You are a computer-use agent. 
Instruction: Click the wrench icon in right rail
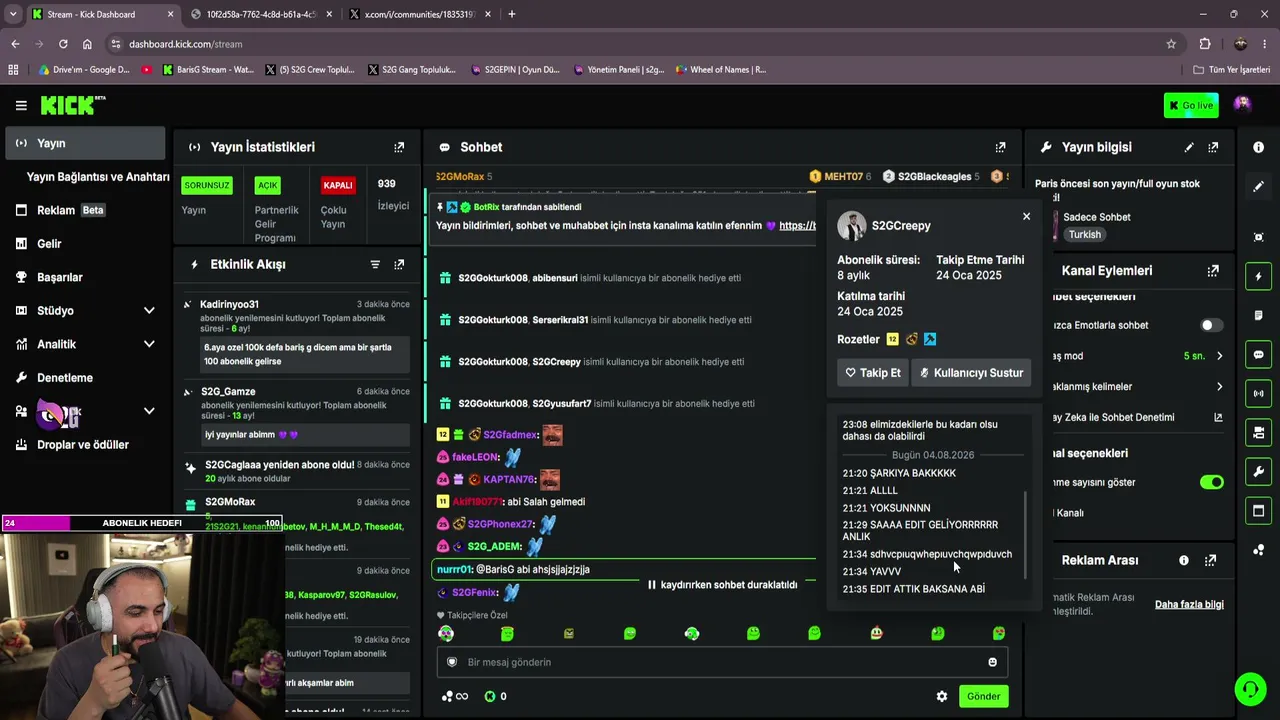click(1258, 472)
